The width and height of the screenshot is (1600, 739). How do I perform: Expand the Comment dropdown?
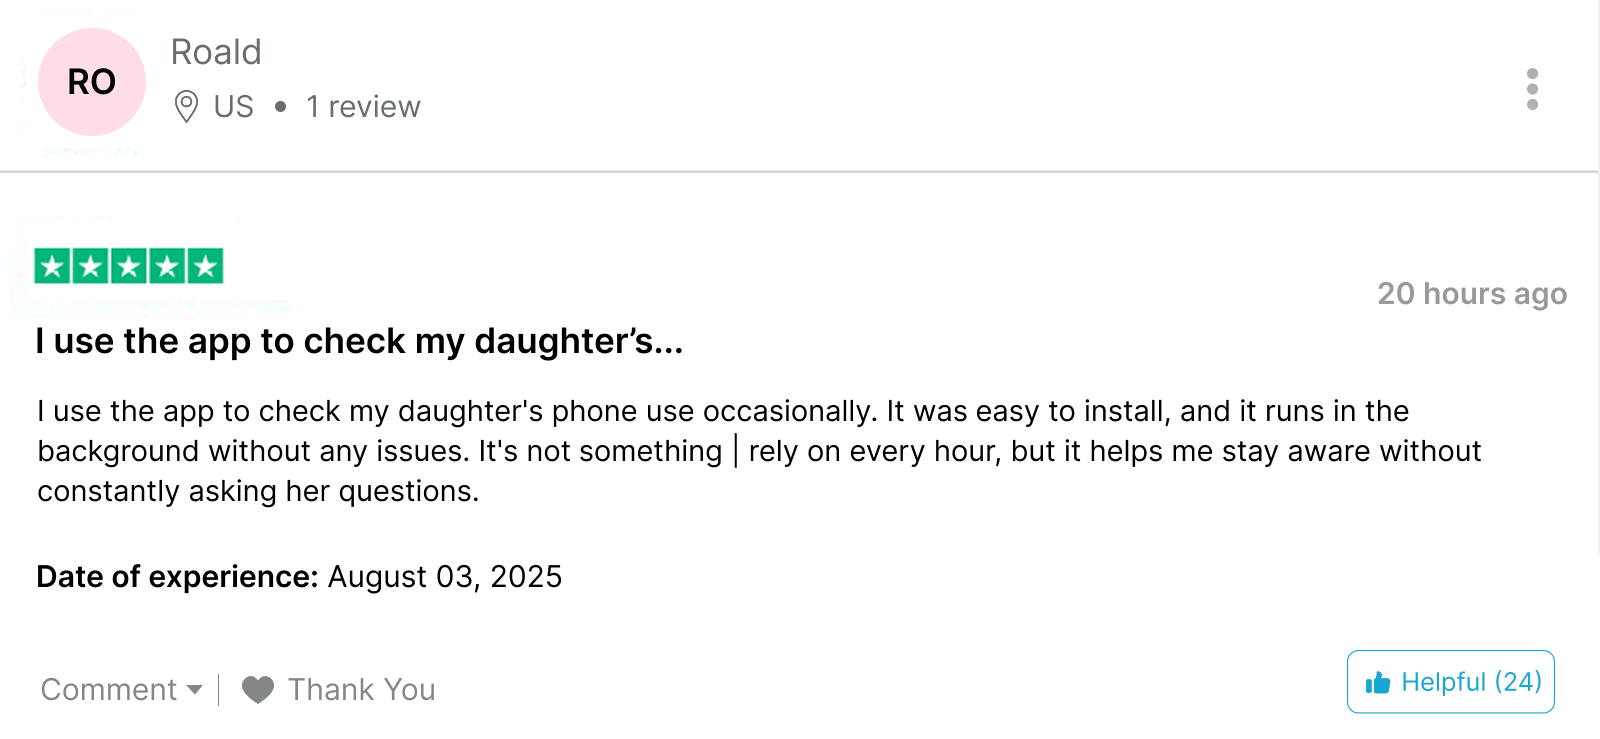click(x=121, y=689)
